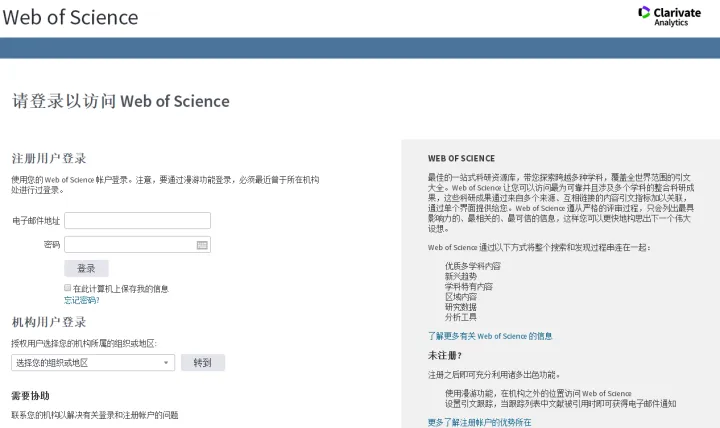
Task: Click the 转到 button
Action: coord(202,363)
